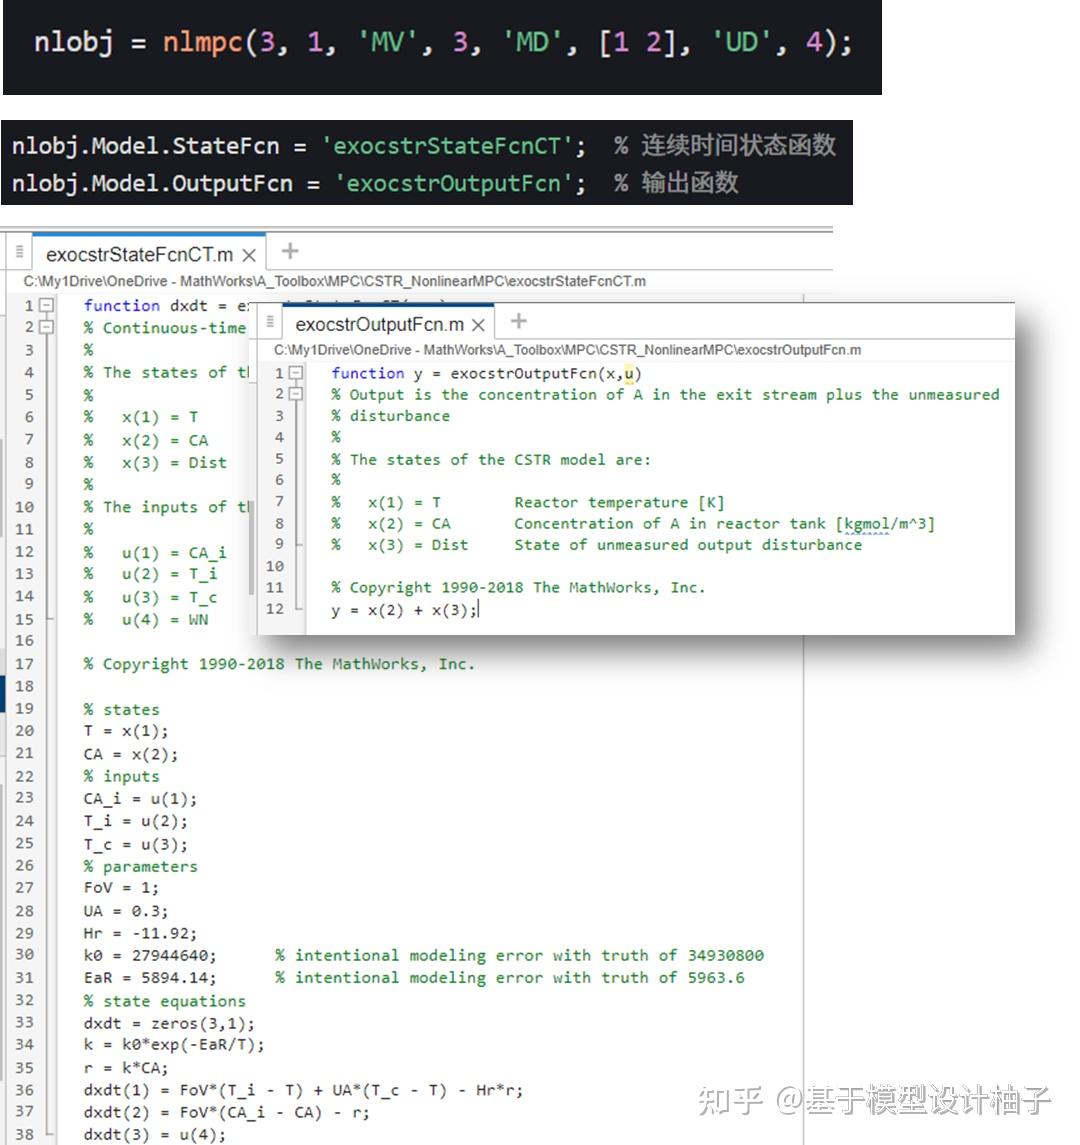Click 'nlobj.Model.OutputFcn' assignment line
The height and width of the screenshot is (1145, 1080).
point(299,183)
